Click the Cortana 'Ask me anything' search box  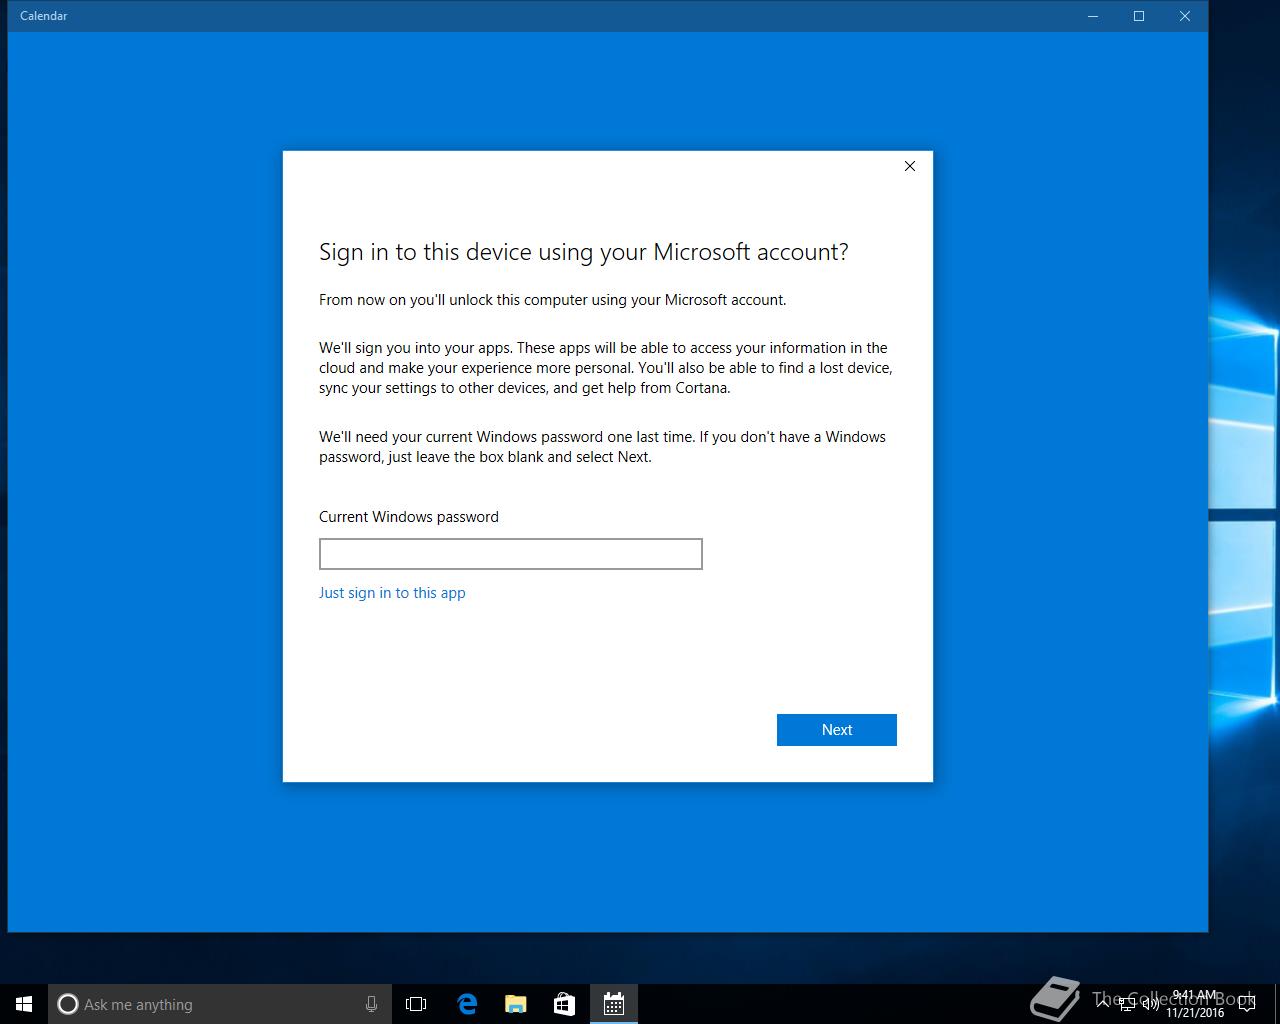(220, 1004)
